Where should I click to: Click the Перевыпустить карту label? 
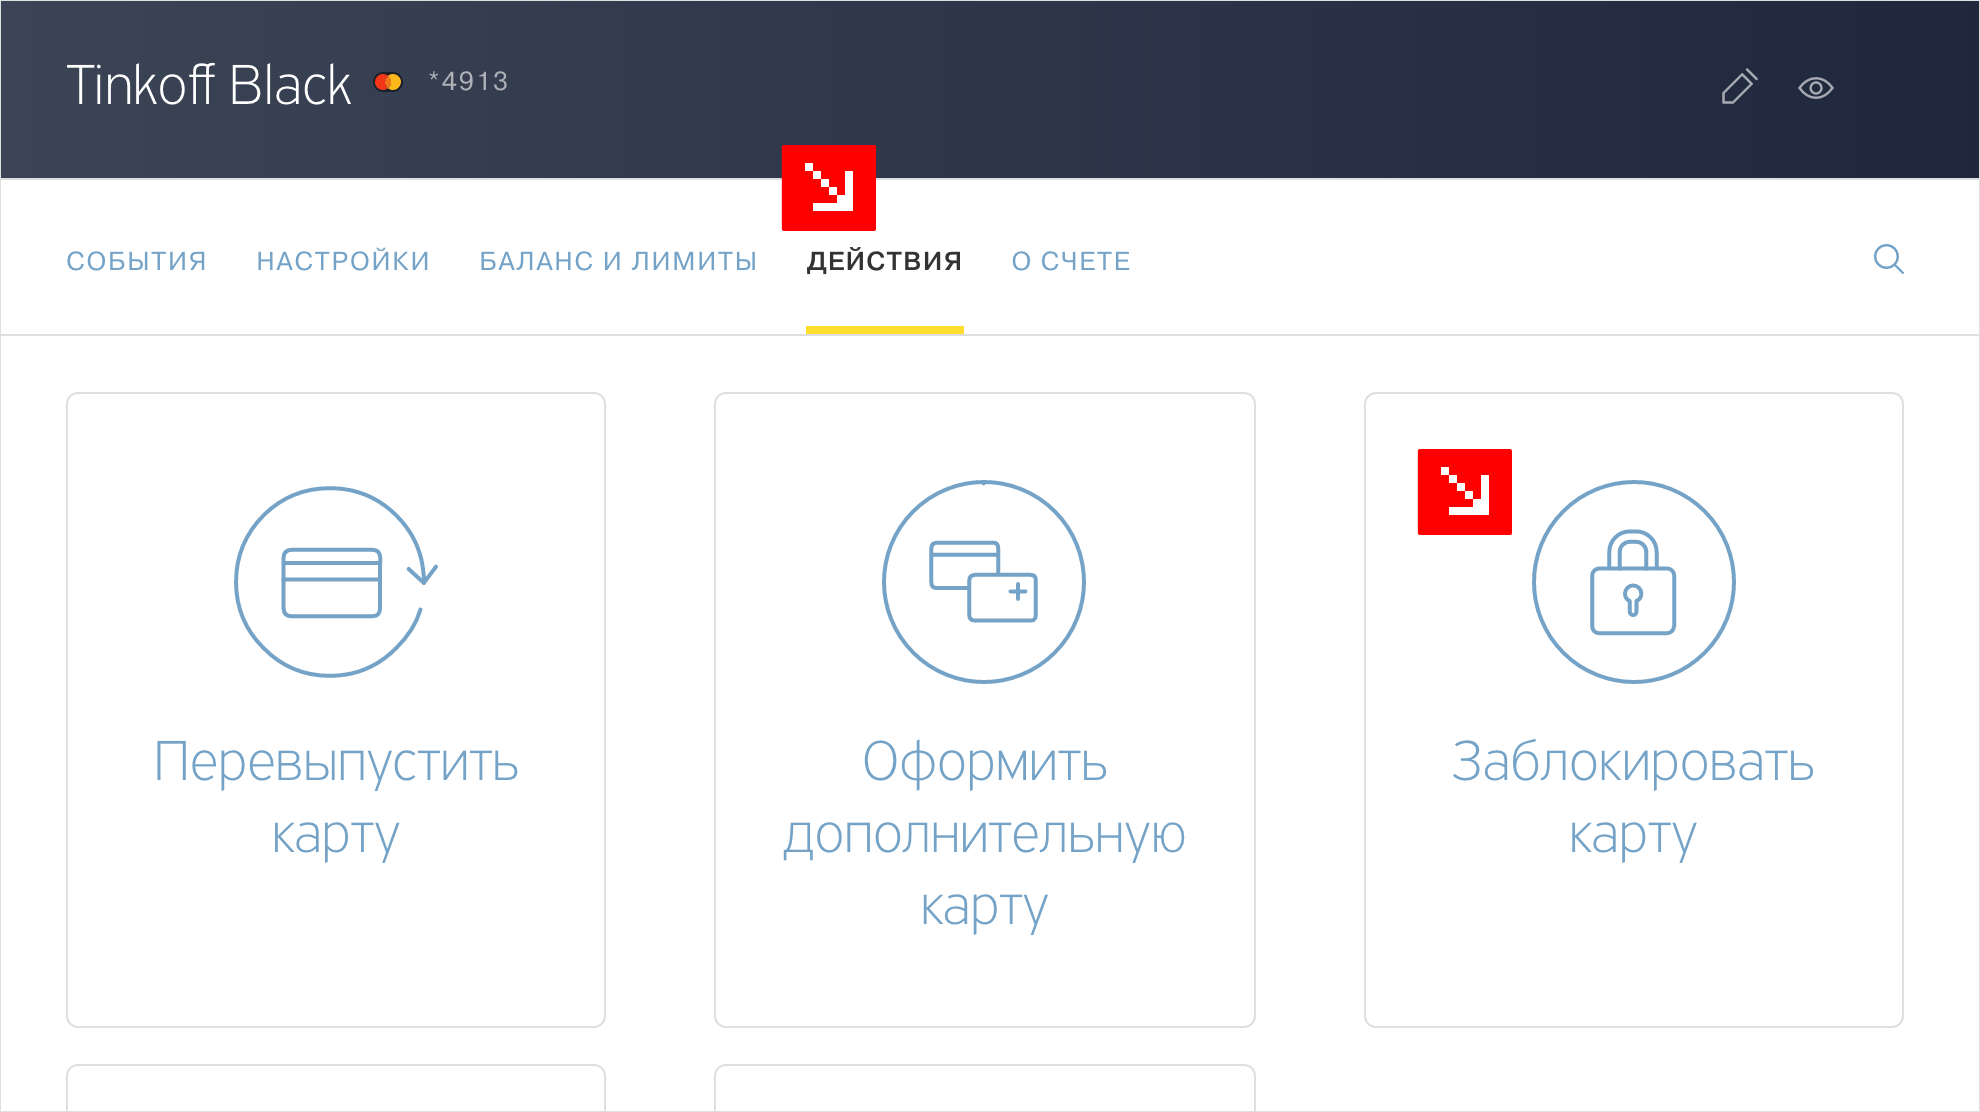[x=336, y=798]
